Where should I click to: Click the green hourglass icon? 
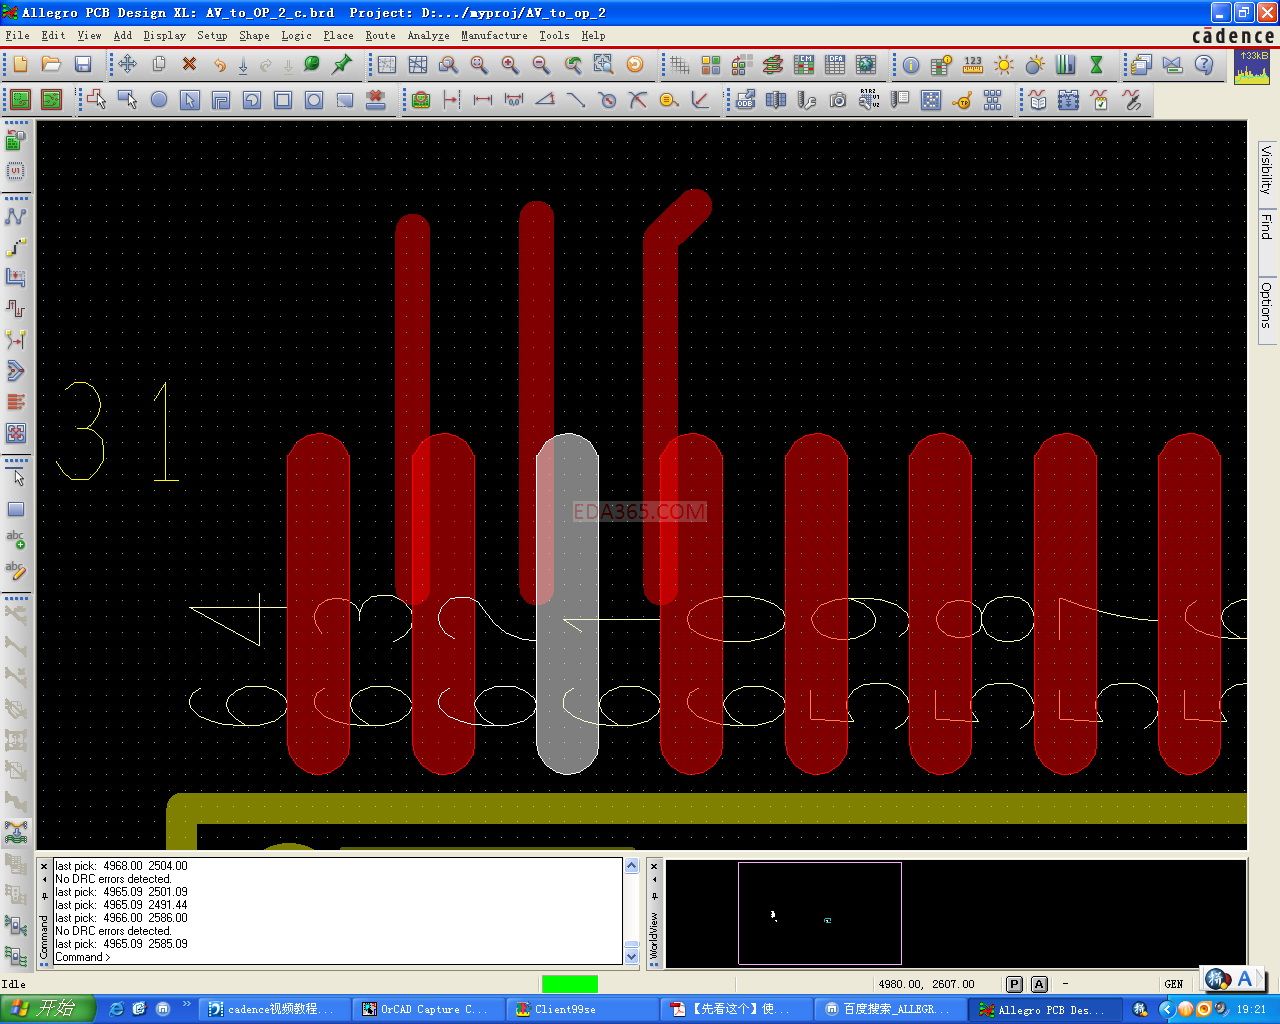[1097, 65]
